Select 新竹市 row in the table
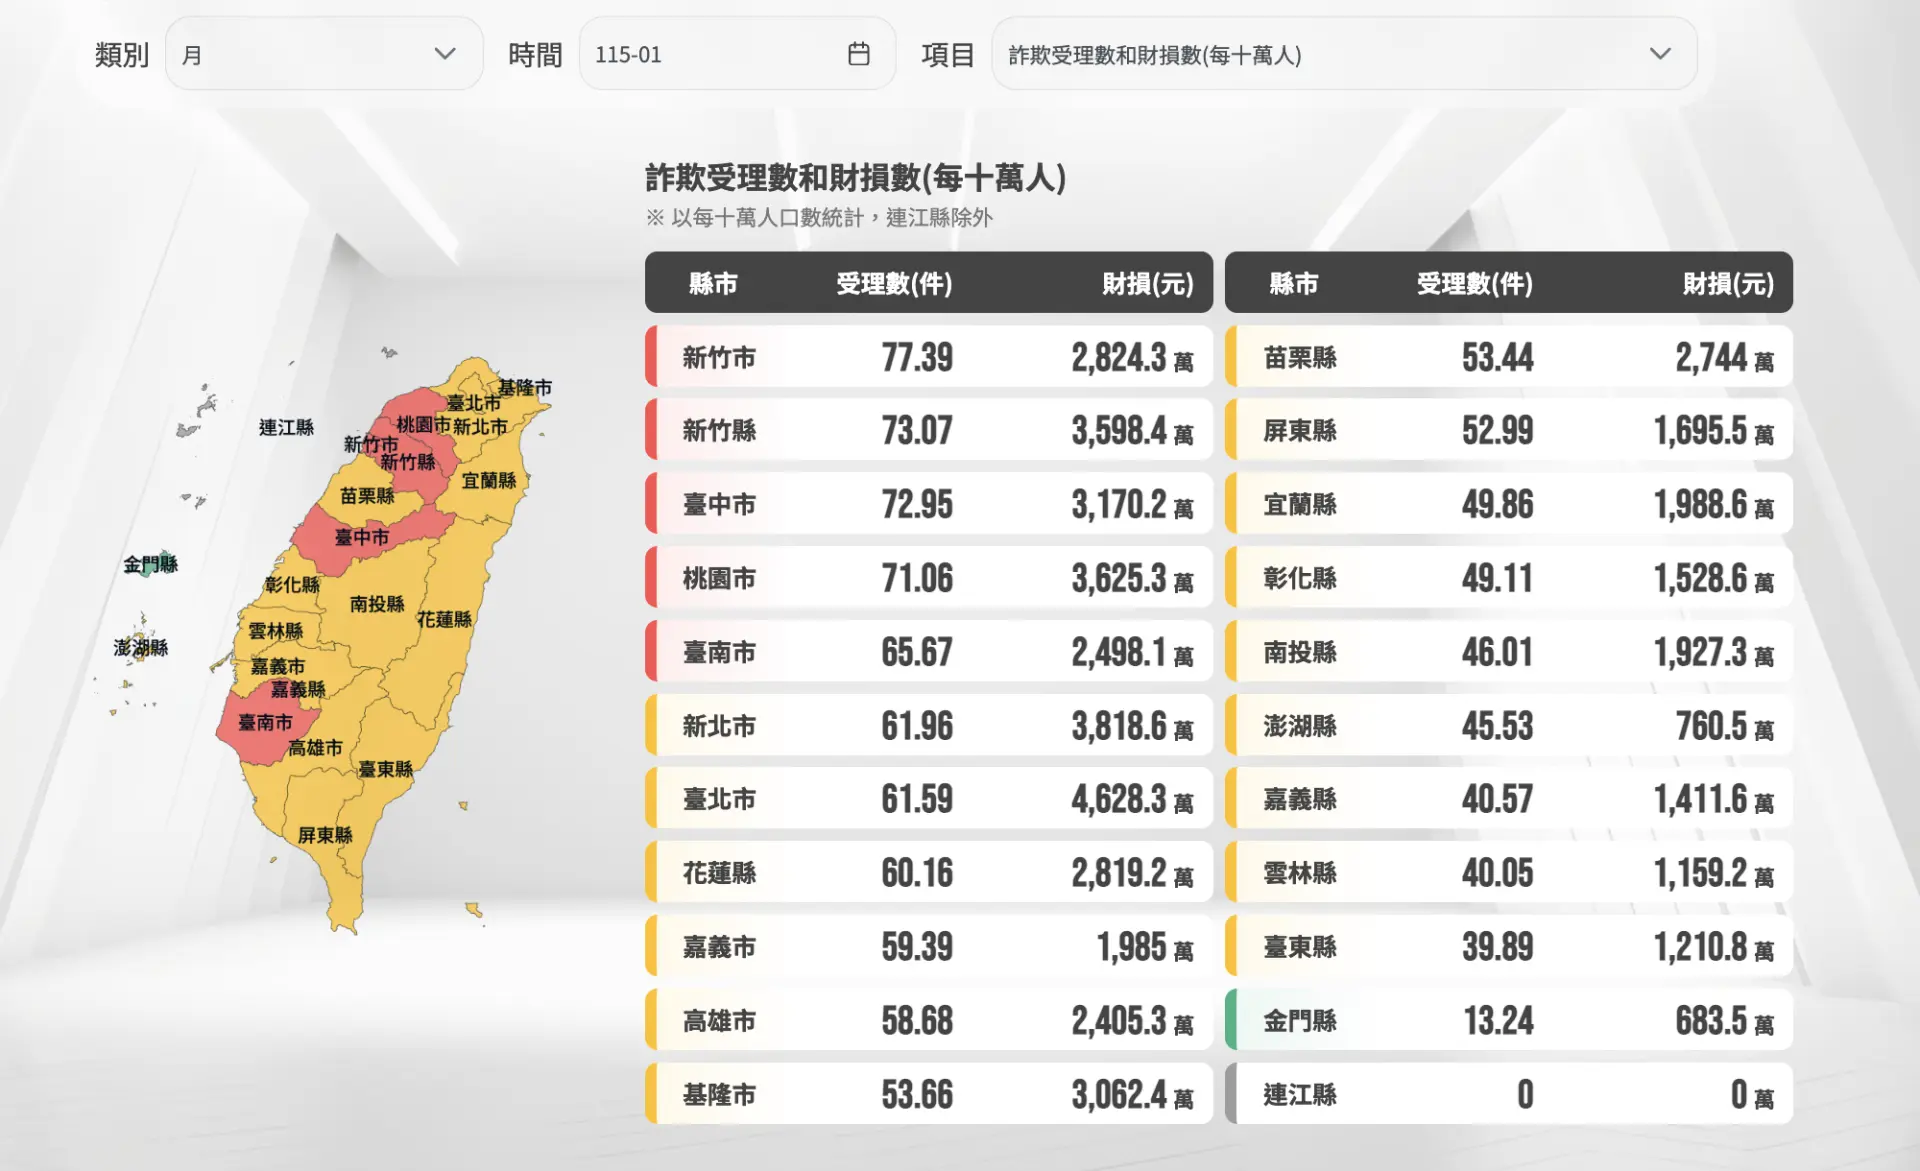1920x1171 pixels. point(929,357)
